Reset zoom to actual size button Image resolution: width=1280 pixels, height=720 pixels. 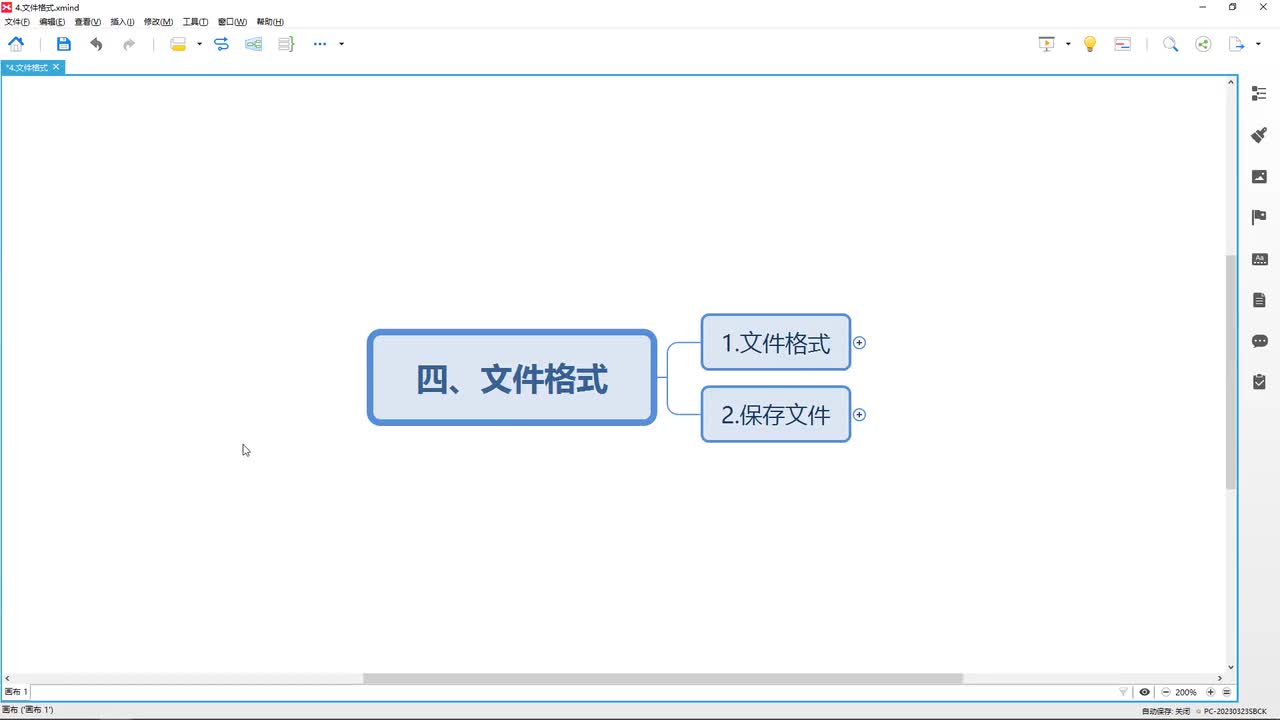[x=1226, y=692]
